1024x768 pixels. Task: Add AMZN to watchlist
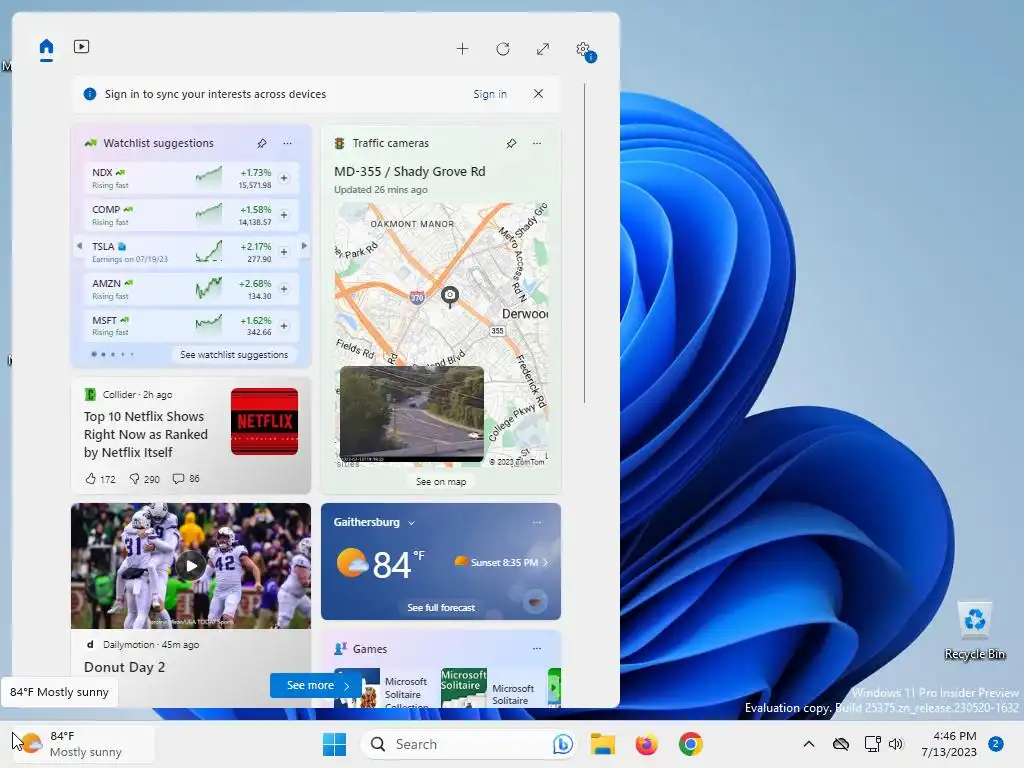click(x=284, y=289)
